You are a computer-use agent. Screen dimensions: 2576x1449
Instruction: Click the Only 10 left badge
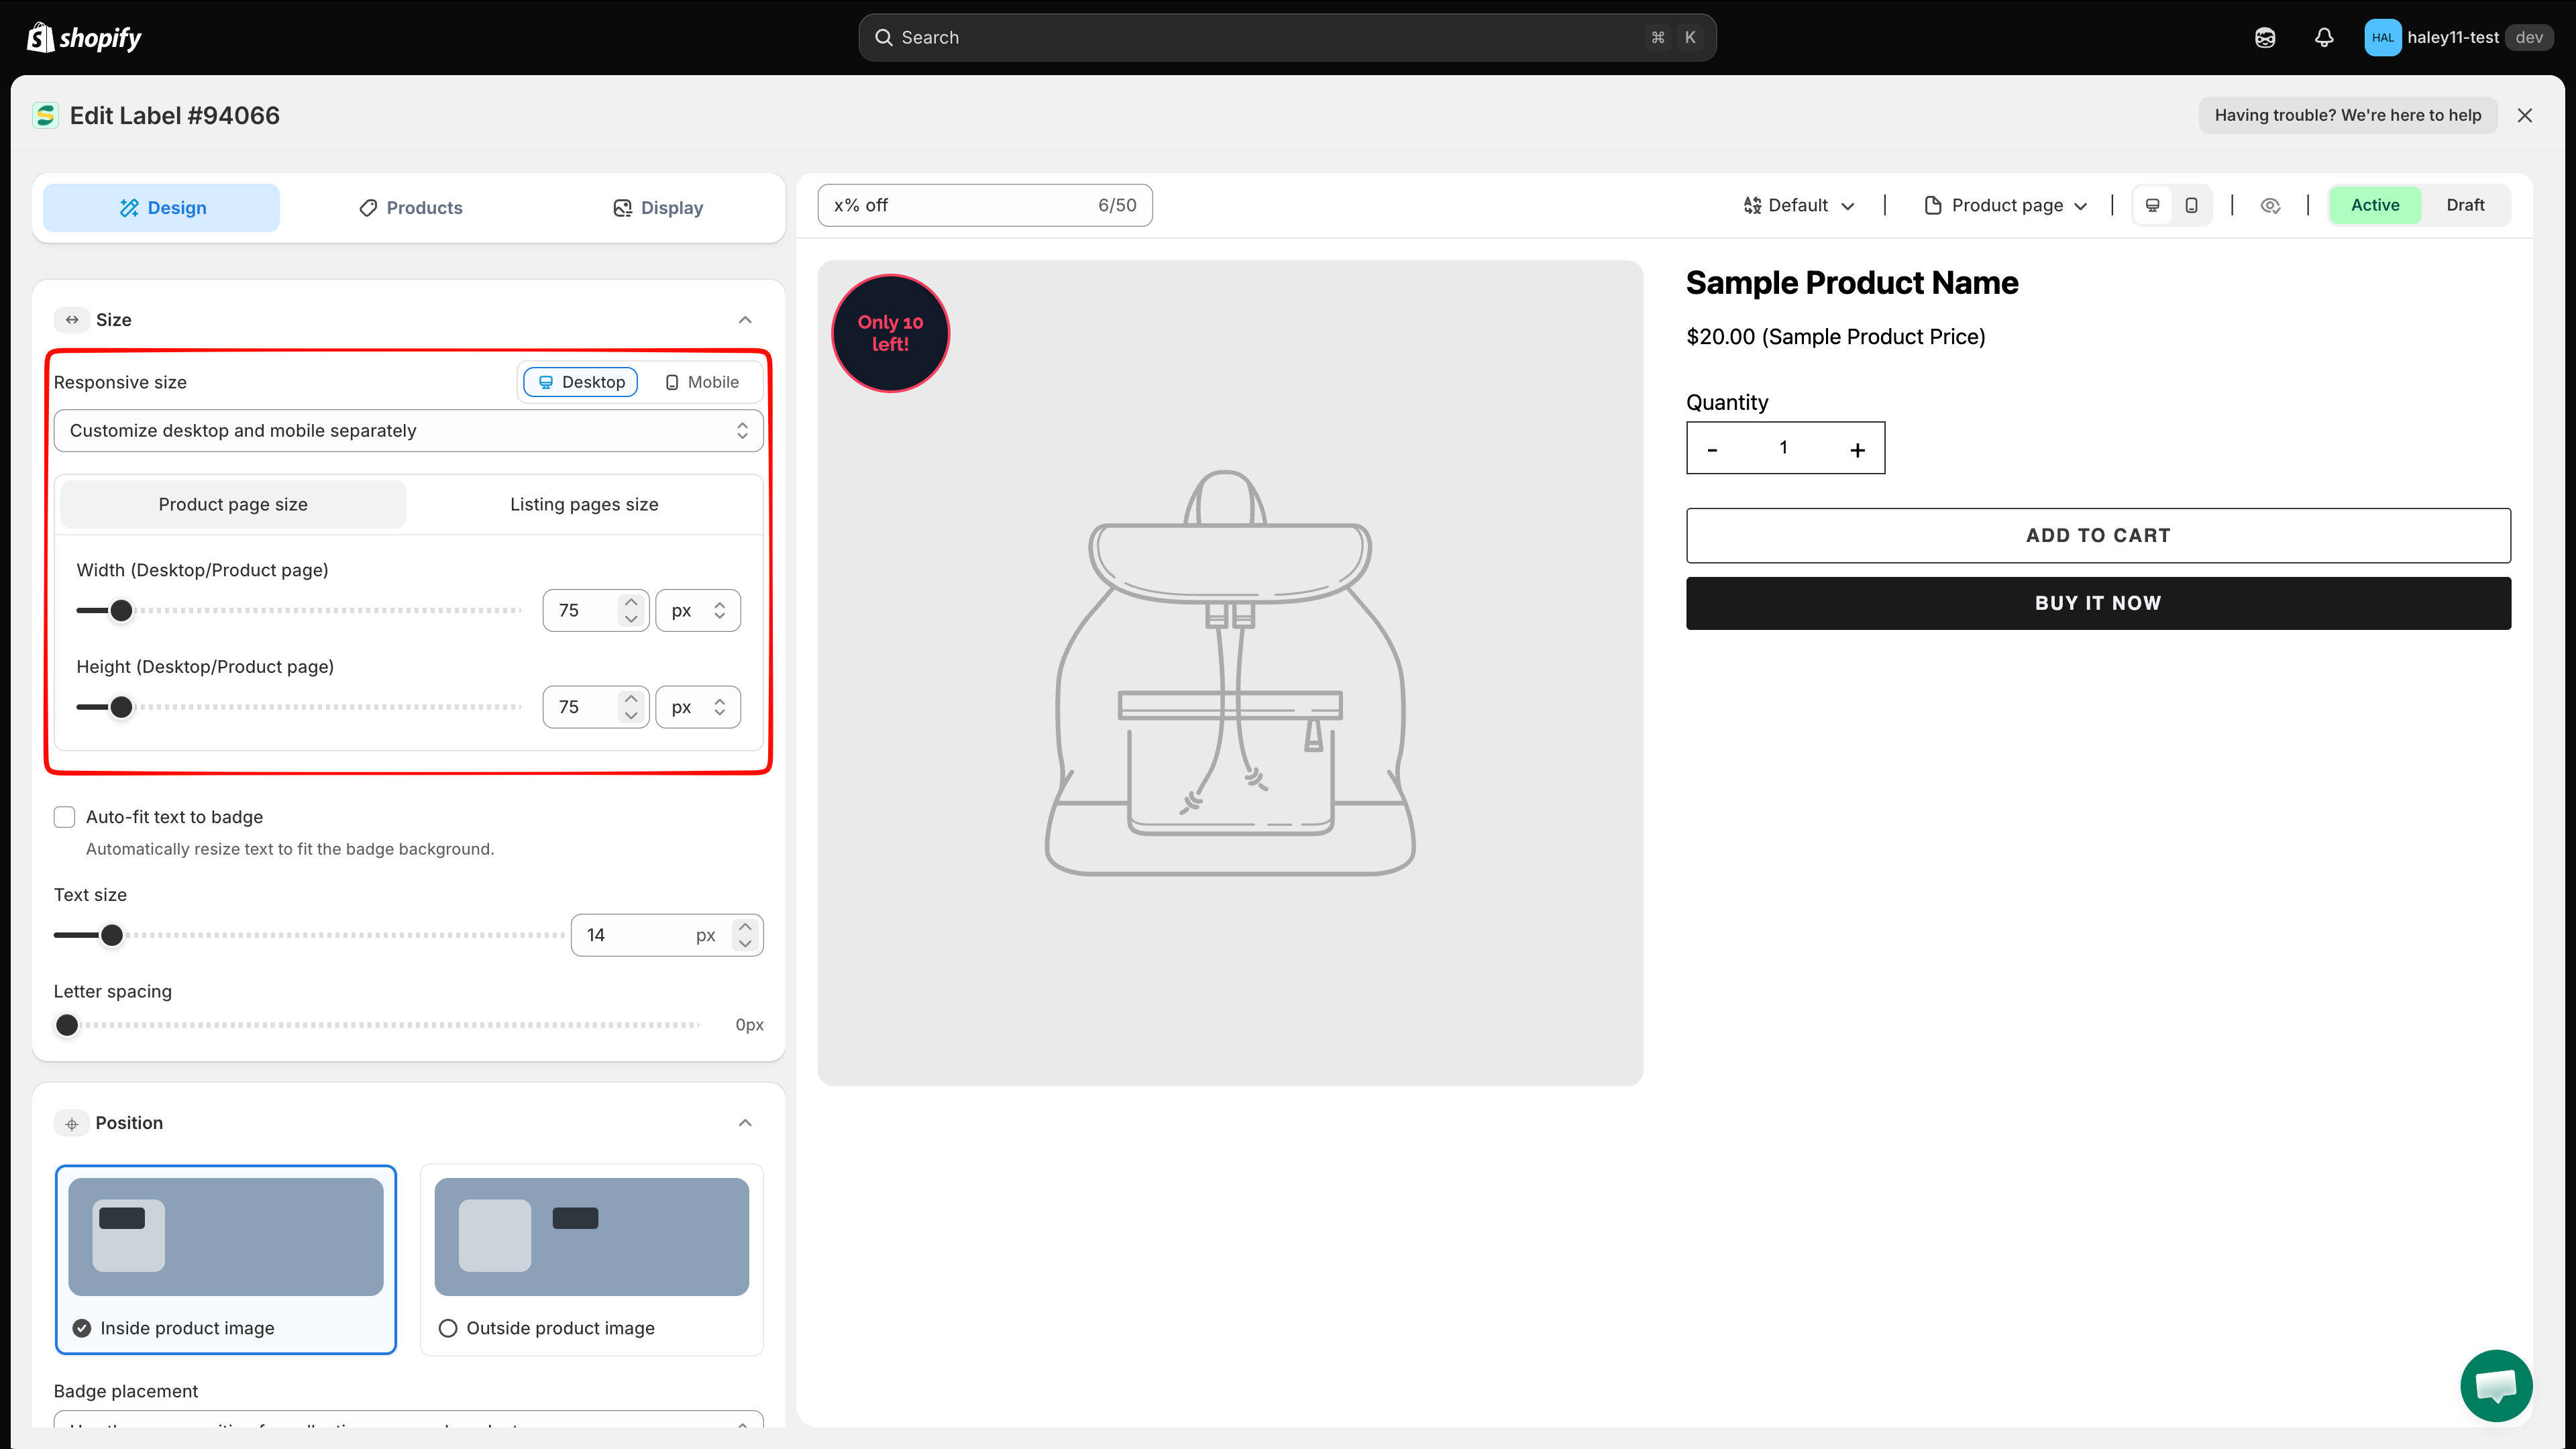click(890, 333)
